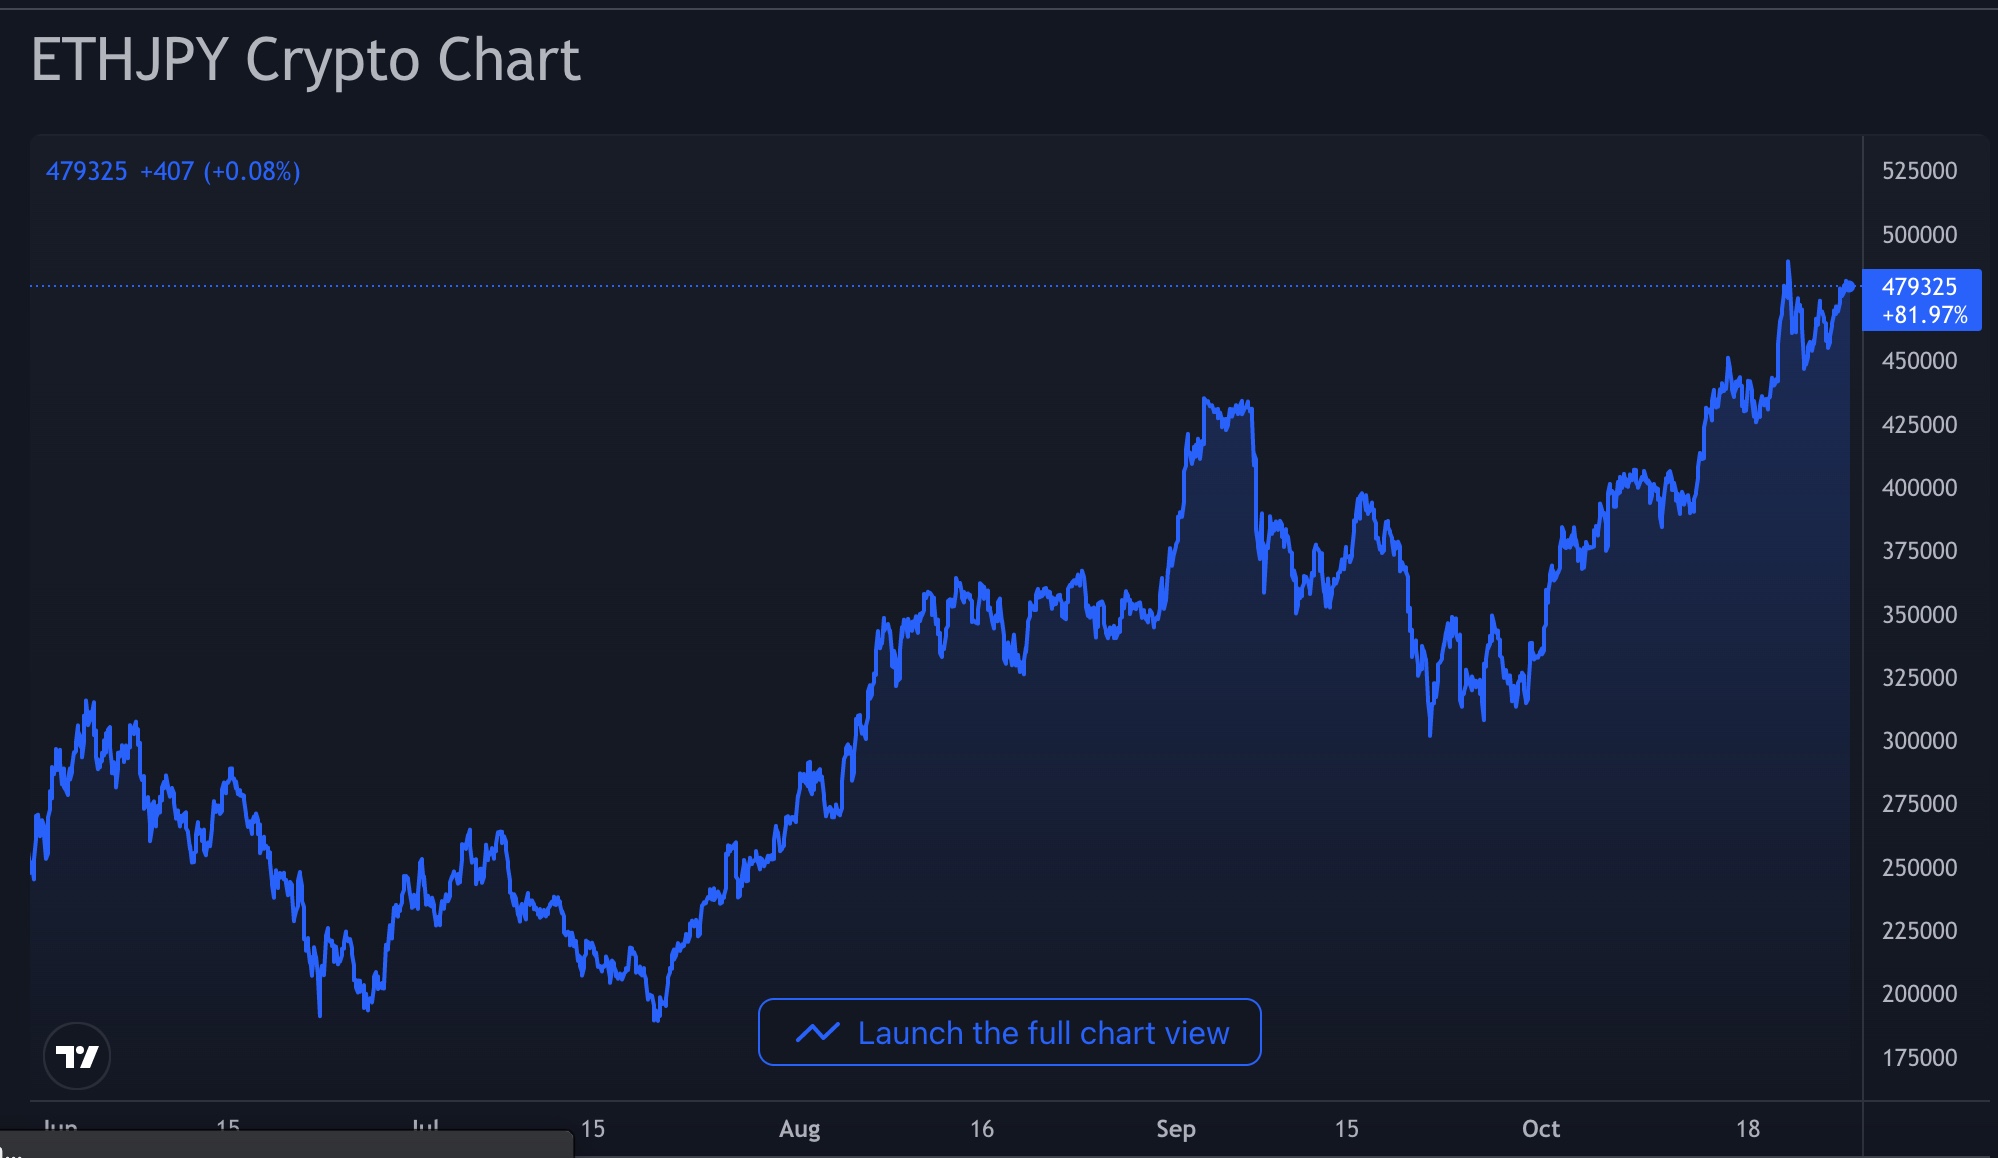The height and width of the screenshot is (1158, 1998).
Task: Click the line-chart icon in the launch button
Action: [x=817, y=1032]
